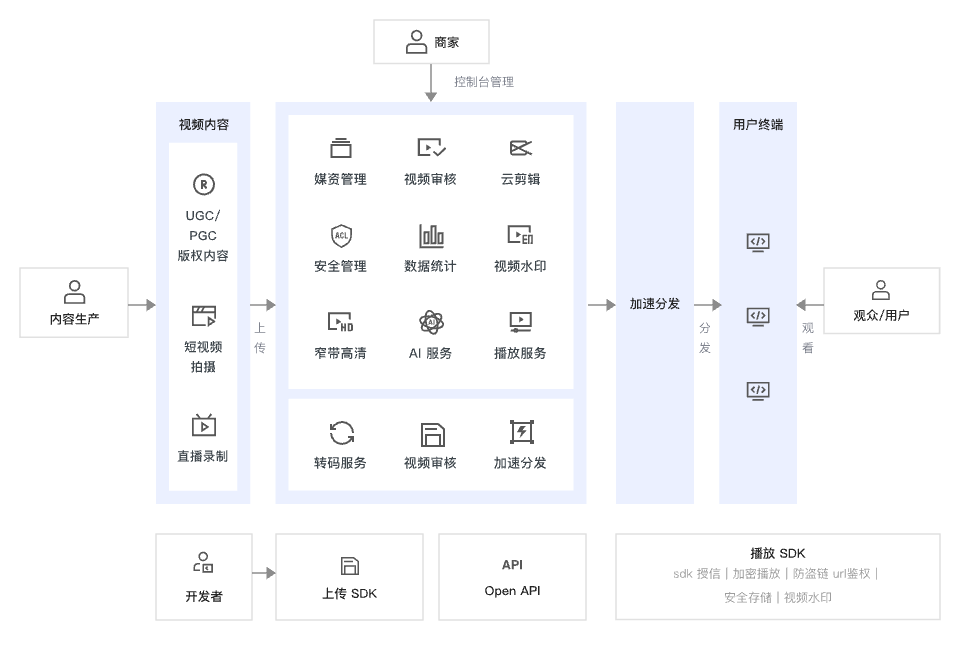960x656 pixels.
Task: Click the 直播录制 live recording TV icon
Action: [204, 425]
